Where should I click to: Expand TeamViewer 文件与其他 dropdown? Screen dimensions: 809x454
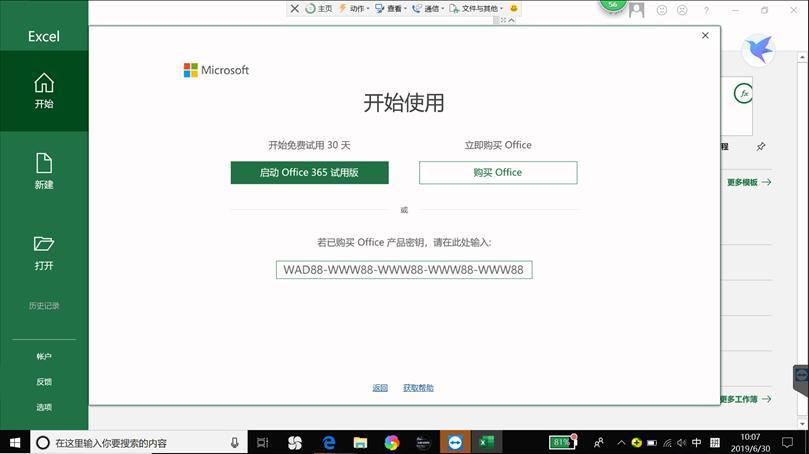(476, 8)
